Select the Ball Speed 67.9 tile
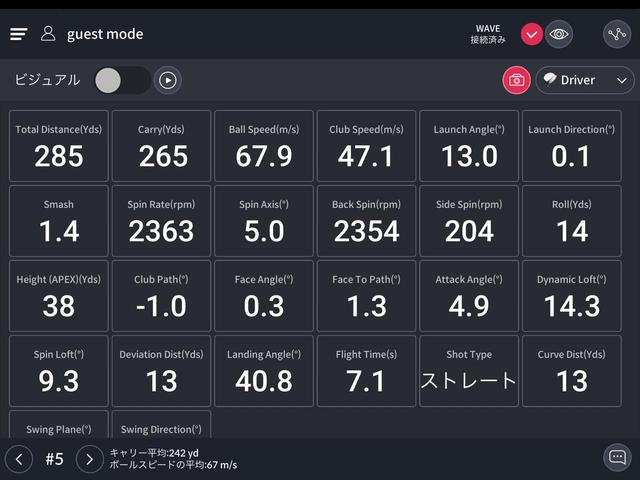The image size is (640, 480). (264, 146)
